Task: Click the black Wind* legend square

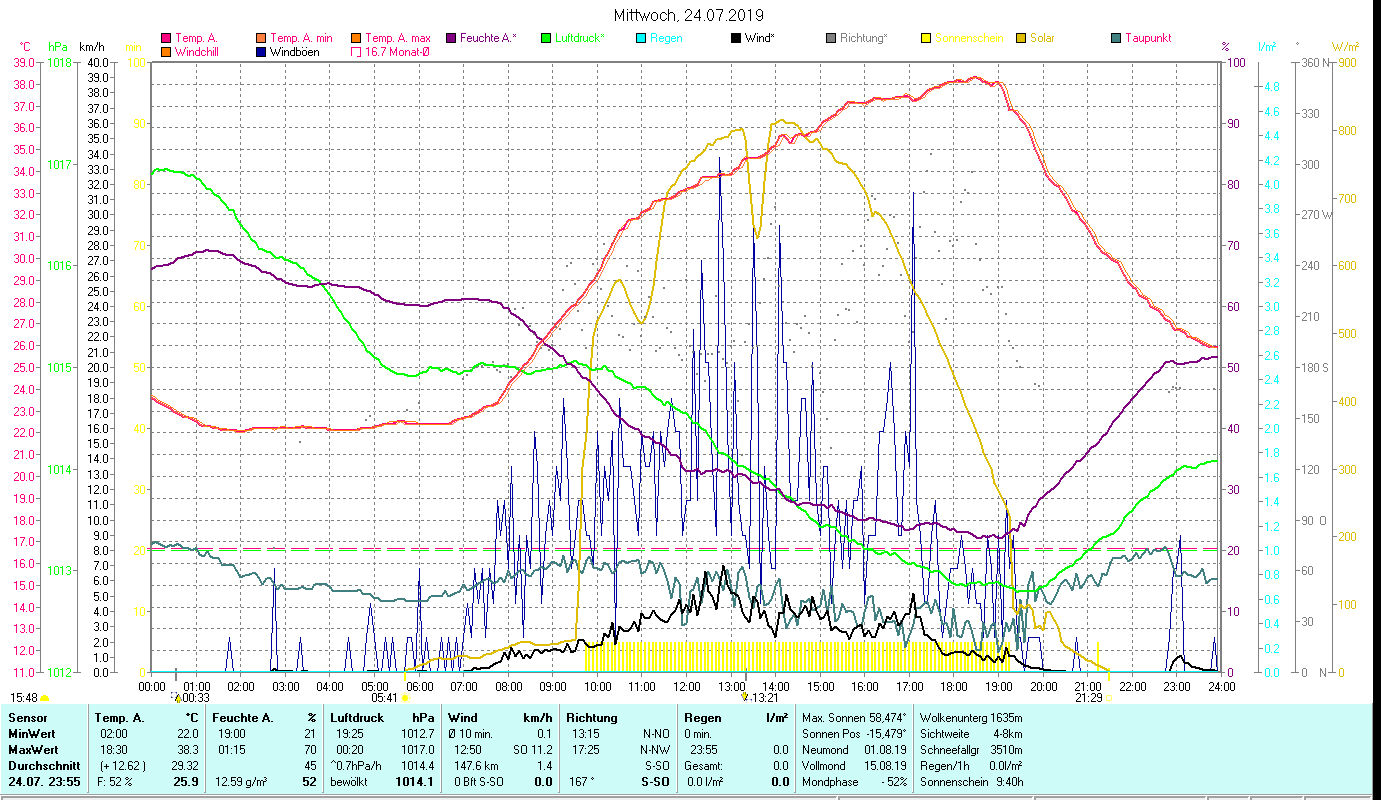Action: [736, 38]
